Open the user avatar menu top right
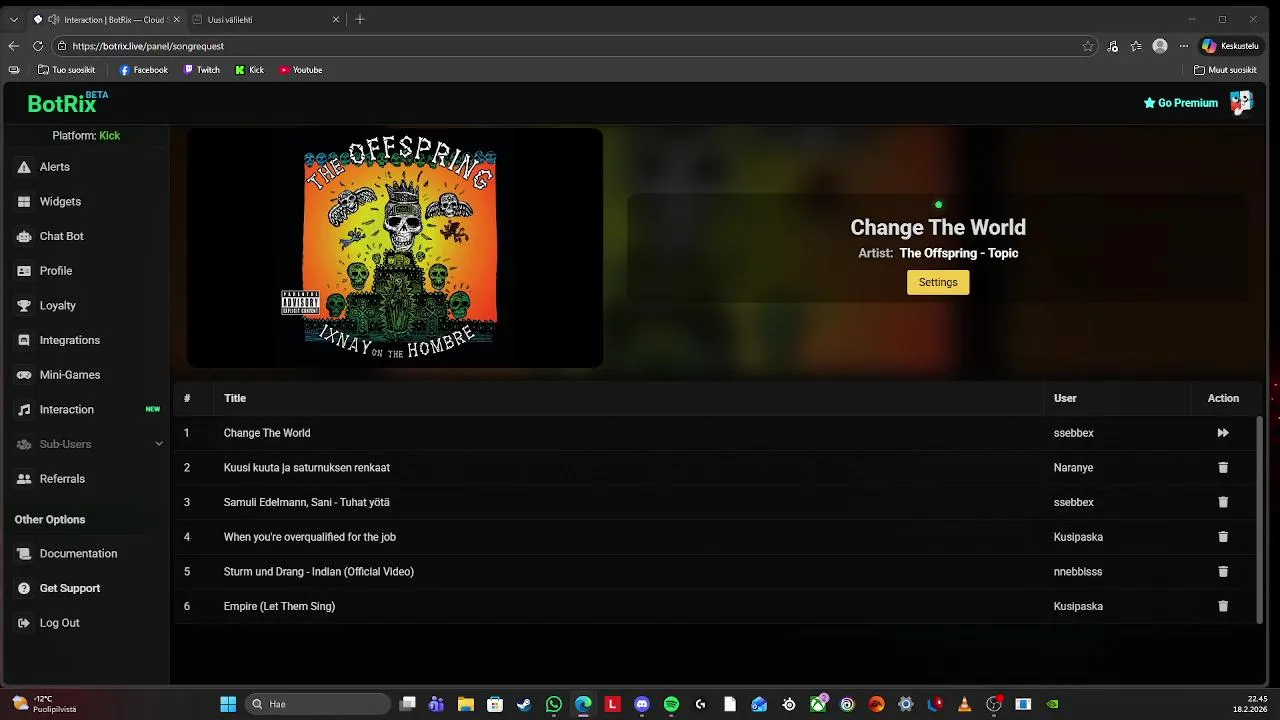Viewport: 1280px width, 720px height. 1241,102
